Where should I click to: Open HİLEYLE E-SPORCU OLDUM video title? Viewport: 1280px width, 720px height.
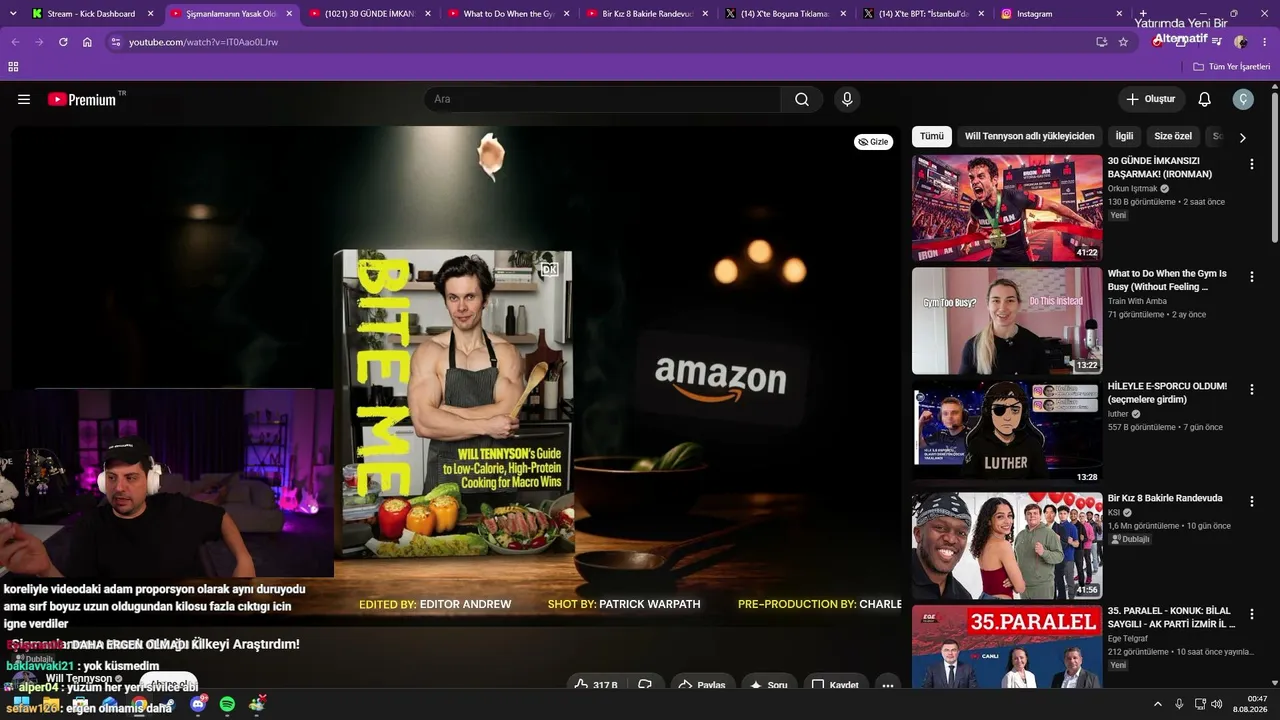coord(1167,393)
